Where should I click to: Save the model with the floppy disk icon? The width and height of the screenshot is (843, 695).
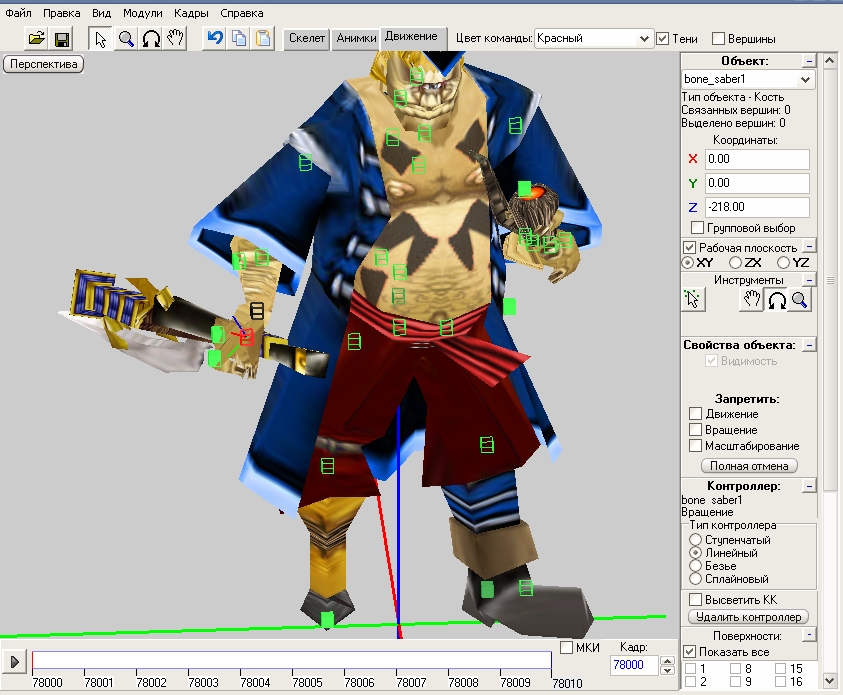[62, 39]
